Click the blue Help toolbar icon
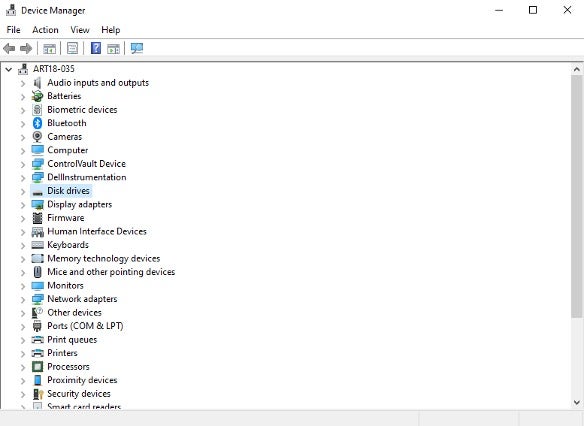Screen dimensions: 584x426 [x=96, y=48]
